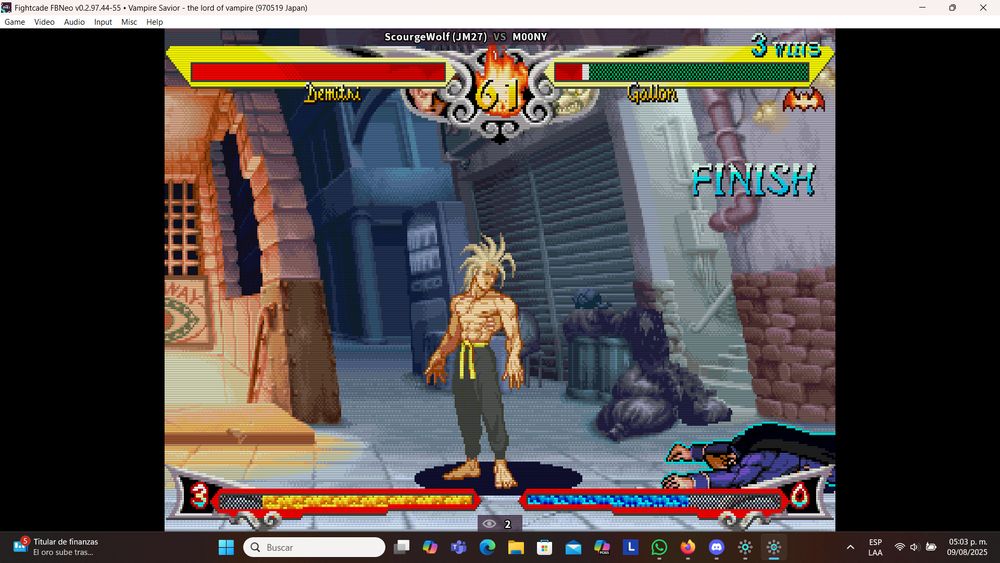This screenshot has width=1000, height=563.
Task: Switch to the first Fightcade taskbar icon
Action: pyautogui.click(x=745, y=547)
